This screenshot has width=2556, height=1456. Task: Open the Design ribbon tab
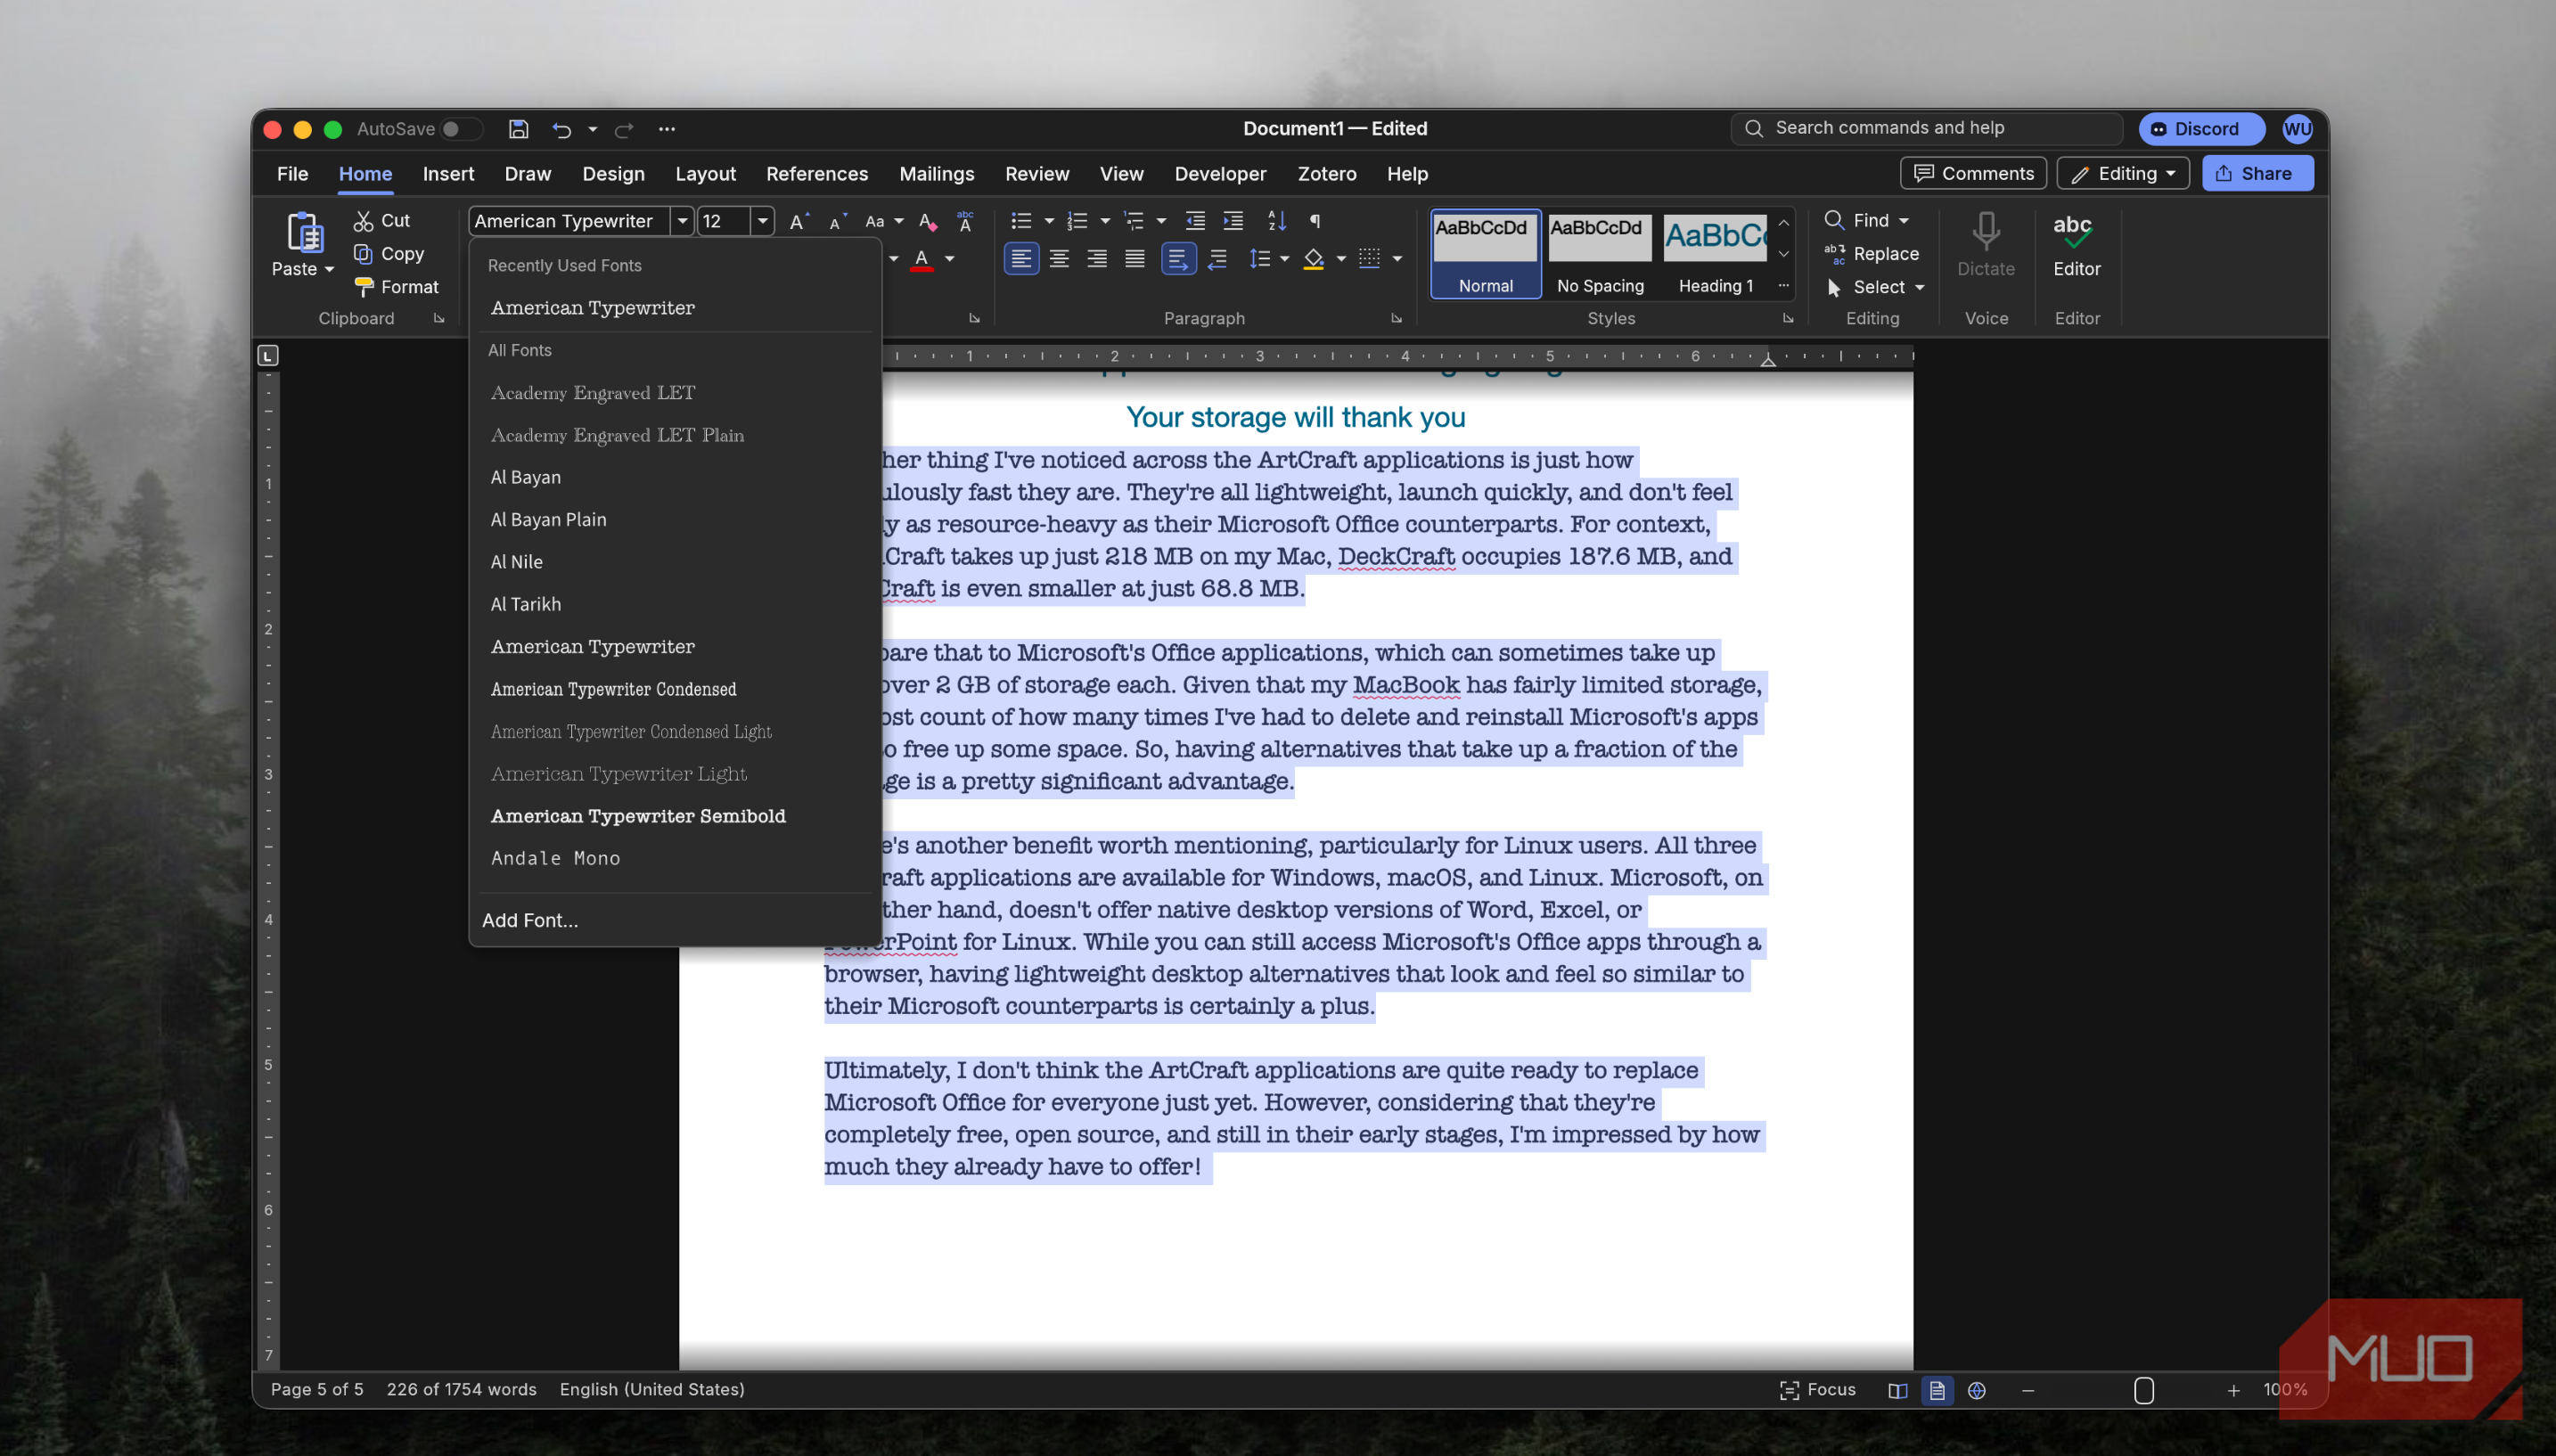tap(613, 174)
